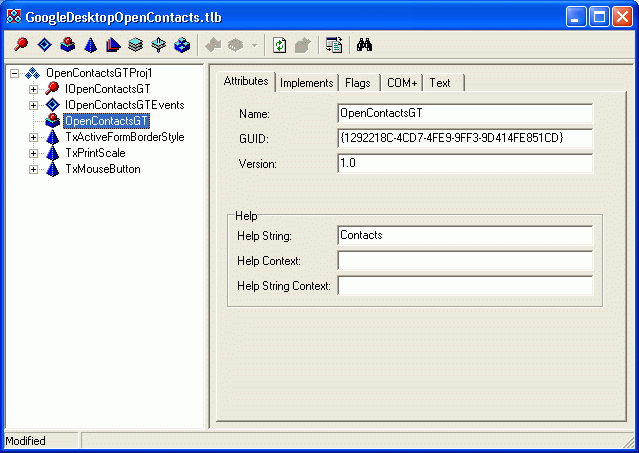Click the New Interface toolbar icon
The width and height of the screenshot is (639, 453).
click(21, 44)
